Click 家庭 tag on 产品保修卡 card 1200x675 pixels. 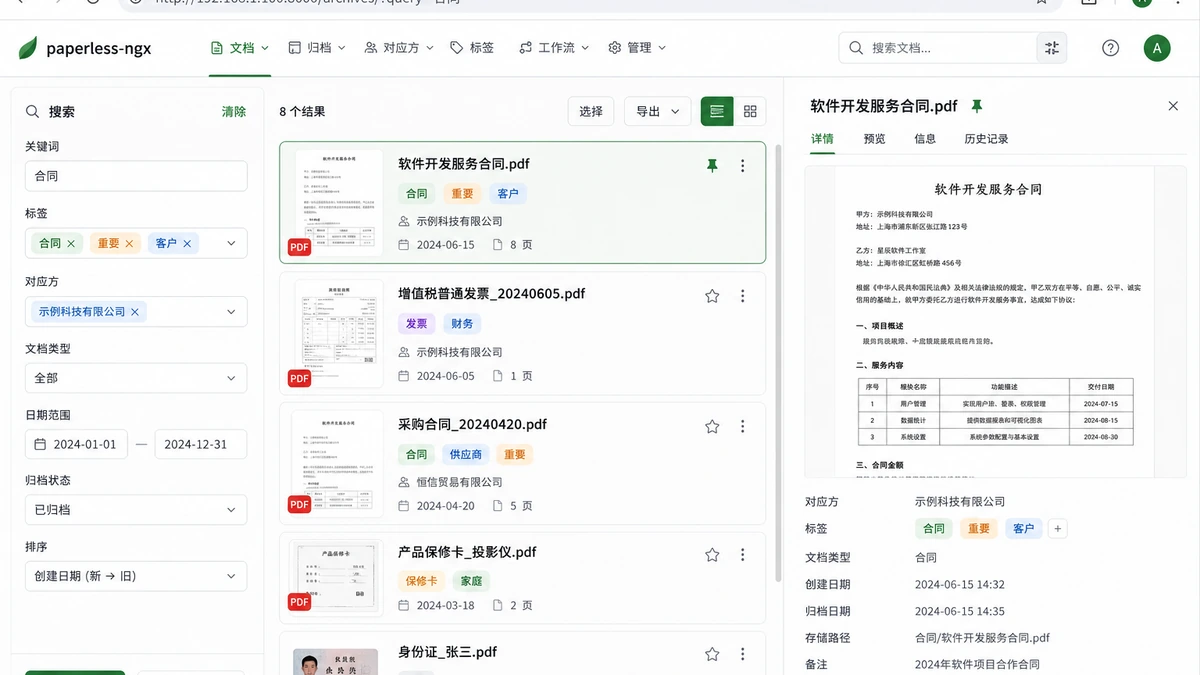(x=470, y=581)
